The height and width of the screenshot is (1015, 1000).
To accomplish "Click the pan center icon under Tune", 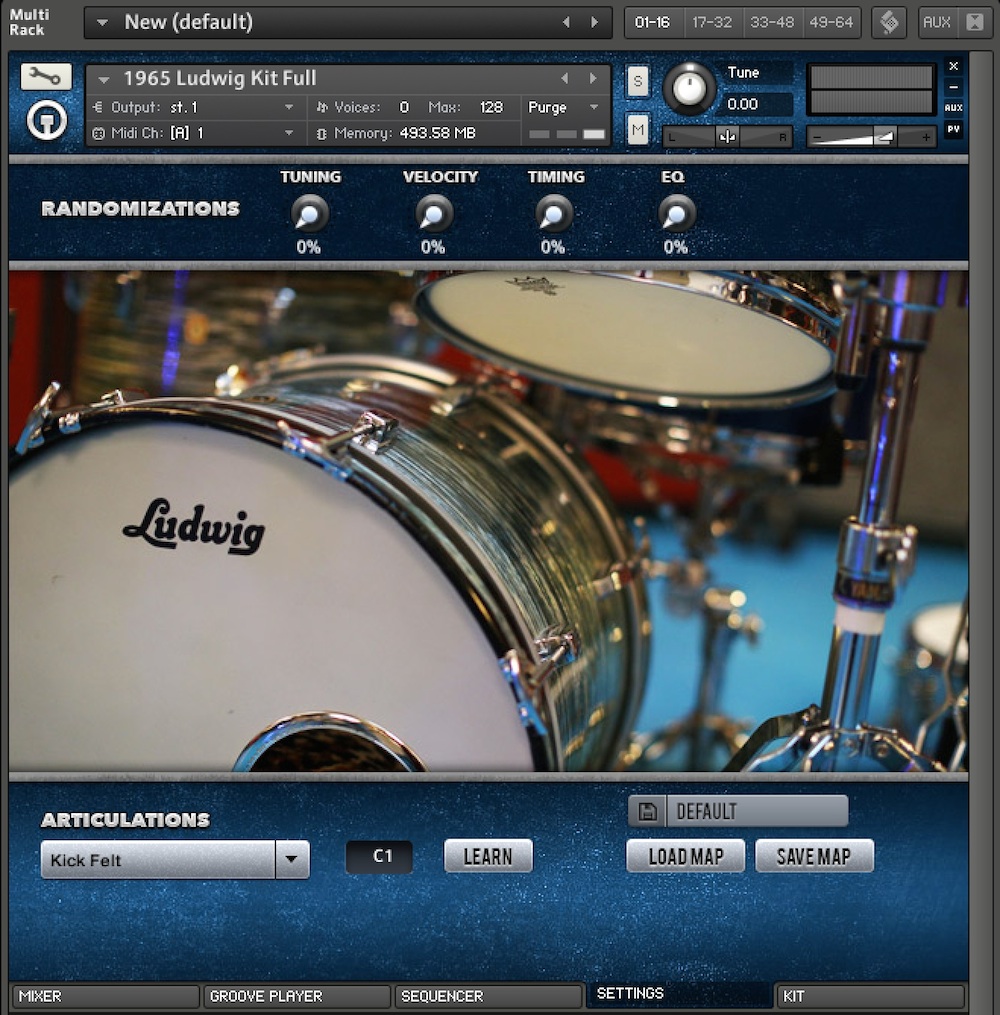I will 727,137.
